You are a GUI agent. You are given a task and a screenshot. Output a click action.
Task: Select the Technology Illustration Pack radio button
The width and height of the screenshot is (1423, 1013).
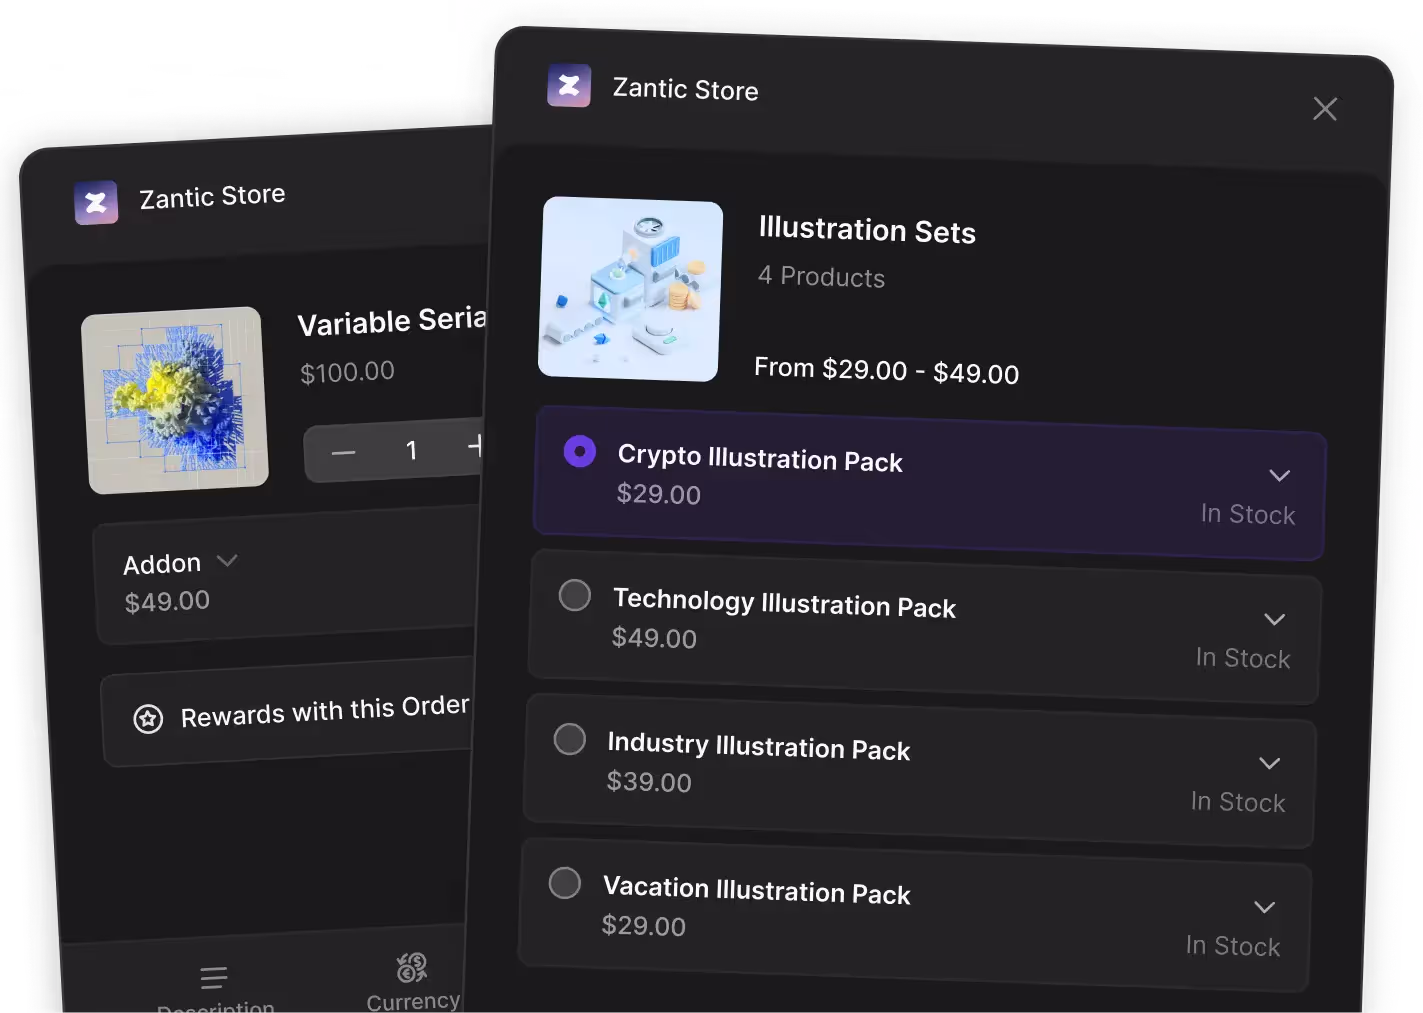pyautogui.click(x=575, y=595)
